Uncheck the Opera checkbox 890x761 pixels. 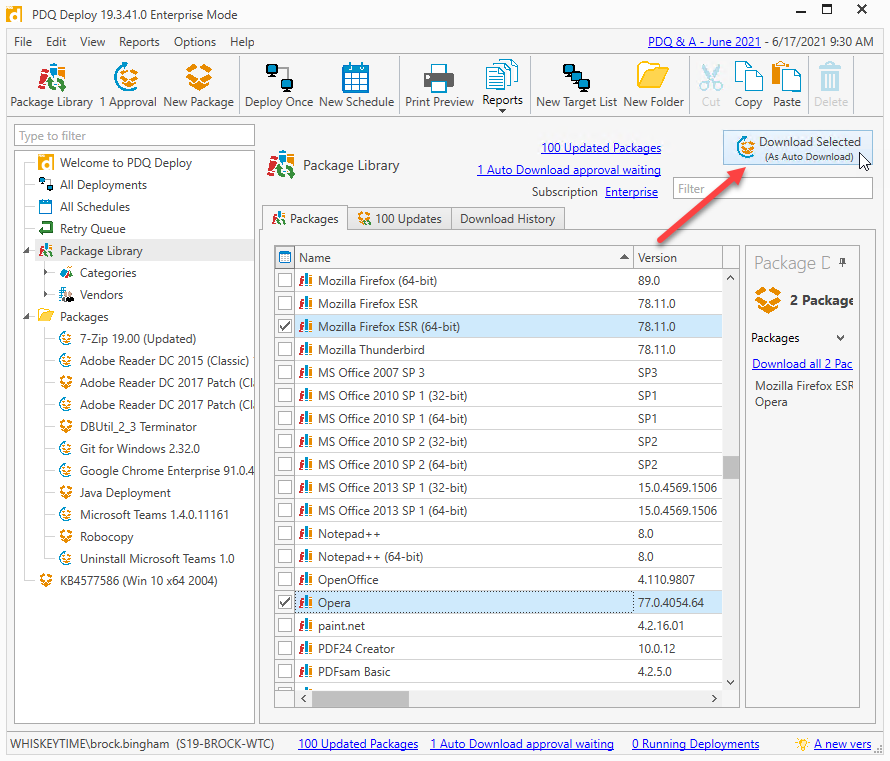[x=285, y=603]
